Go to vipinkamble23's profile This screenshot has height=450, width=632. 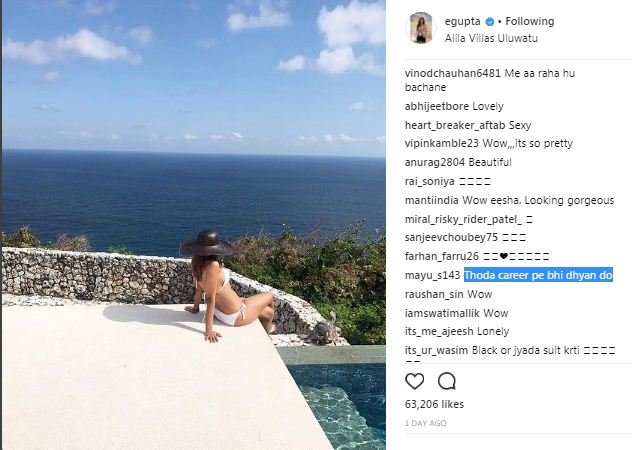click(441, 144)
